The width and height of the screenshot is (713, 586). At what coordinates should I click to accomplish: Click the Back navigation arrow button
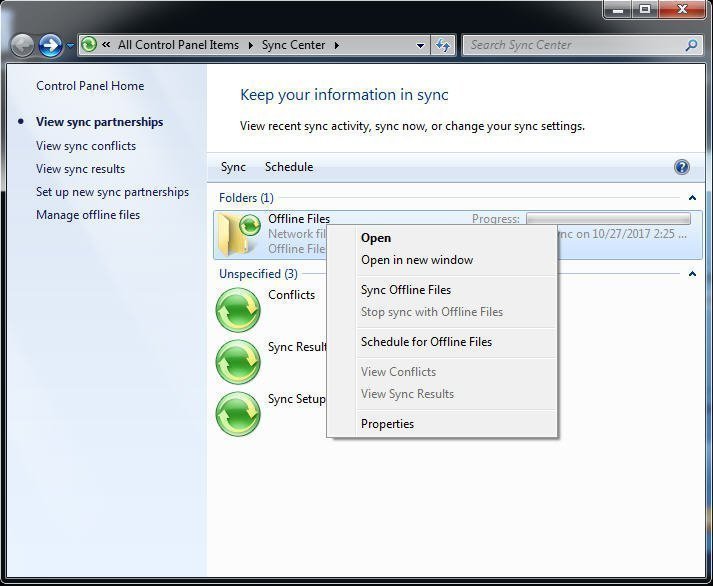[22, 45]
